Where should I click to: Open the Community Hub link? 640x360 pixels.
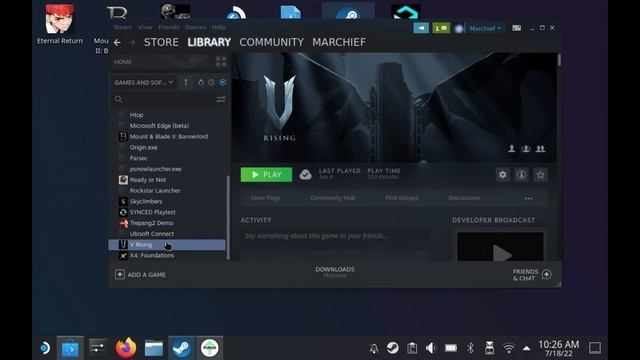[x=332, y=198]
